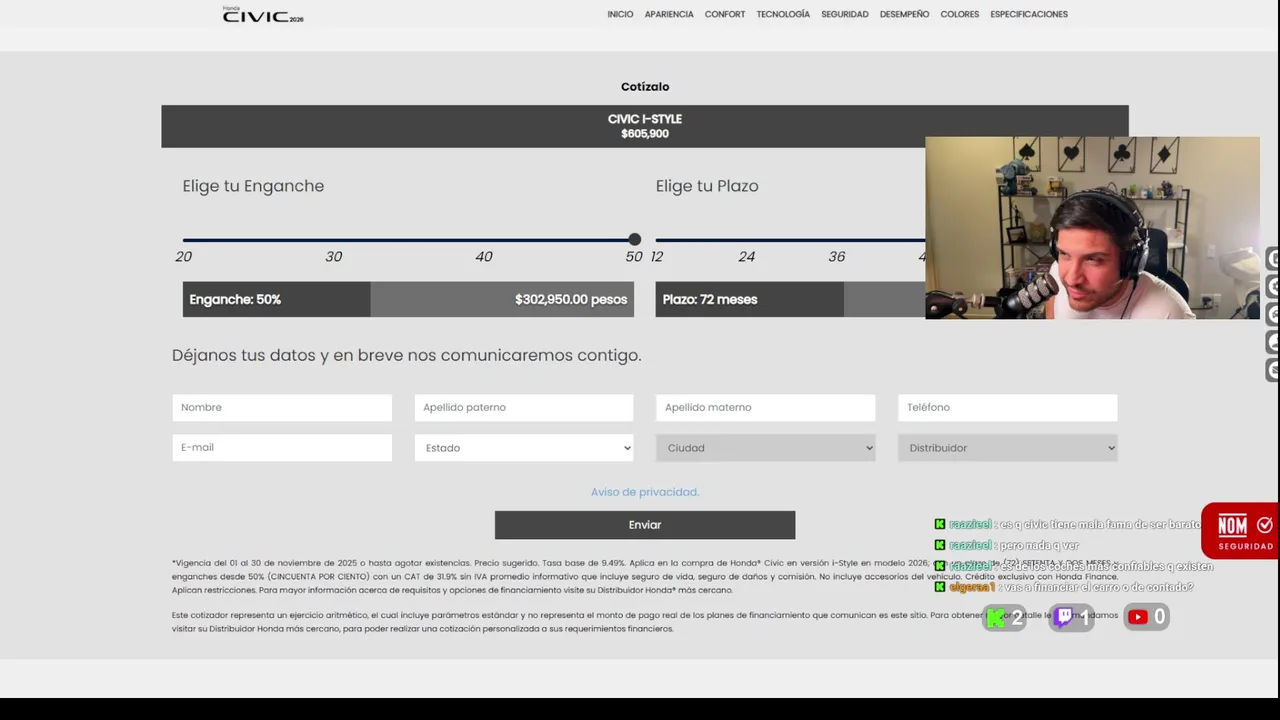Image resolution: width=1280 pixels, height=720 pixels.
Task: Click into the Nombre field
Action: click(282, 407)
